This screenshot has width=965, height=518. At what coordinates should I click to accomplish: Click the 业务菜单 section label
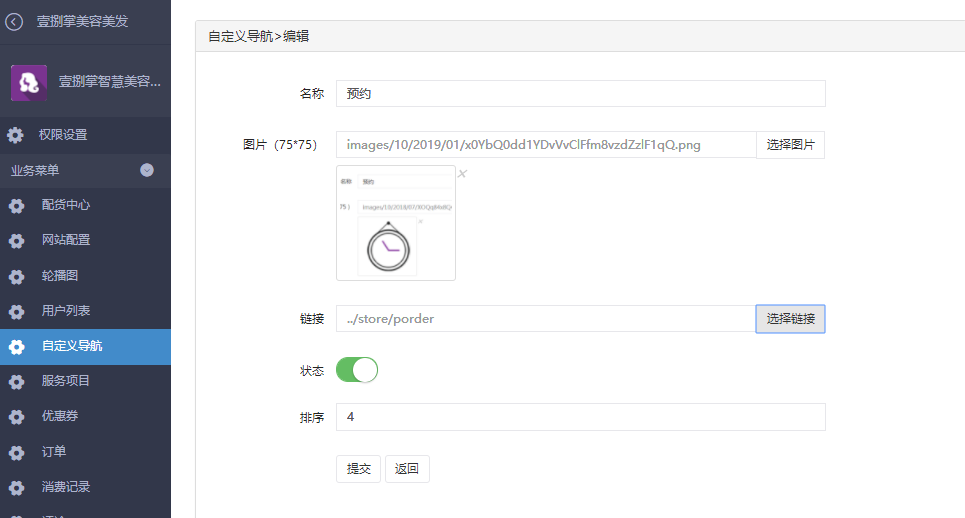tap(35, 170)
